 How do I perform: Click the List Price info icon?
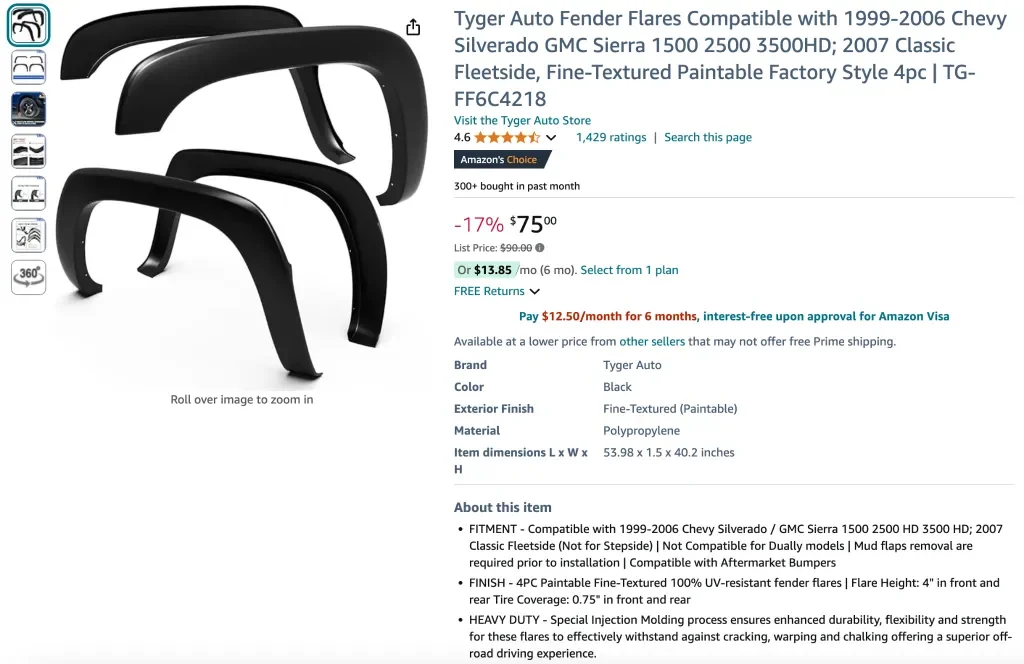coord(540,248)
